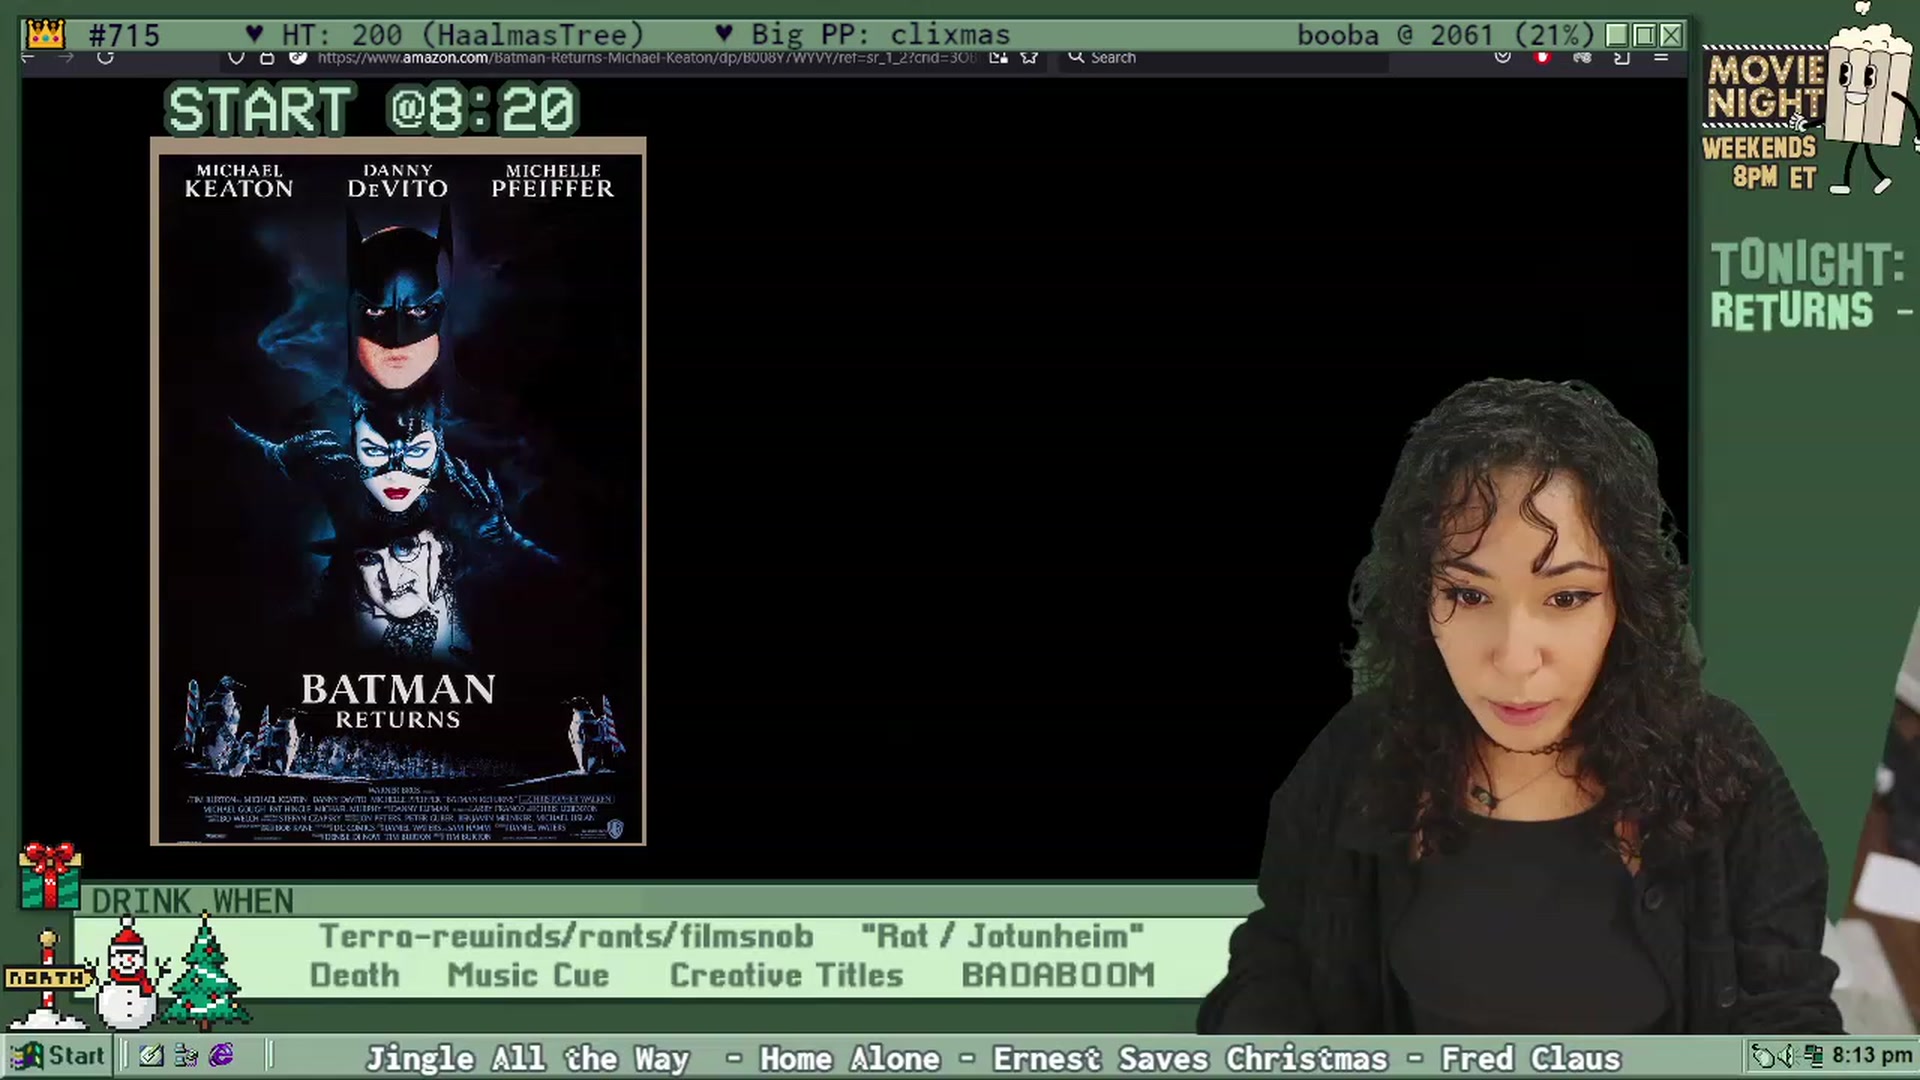Click "WEEKENDS 8PM ET" text
Screen dimensions: 1920x1080
pos(1760,163)
